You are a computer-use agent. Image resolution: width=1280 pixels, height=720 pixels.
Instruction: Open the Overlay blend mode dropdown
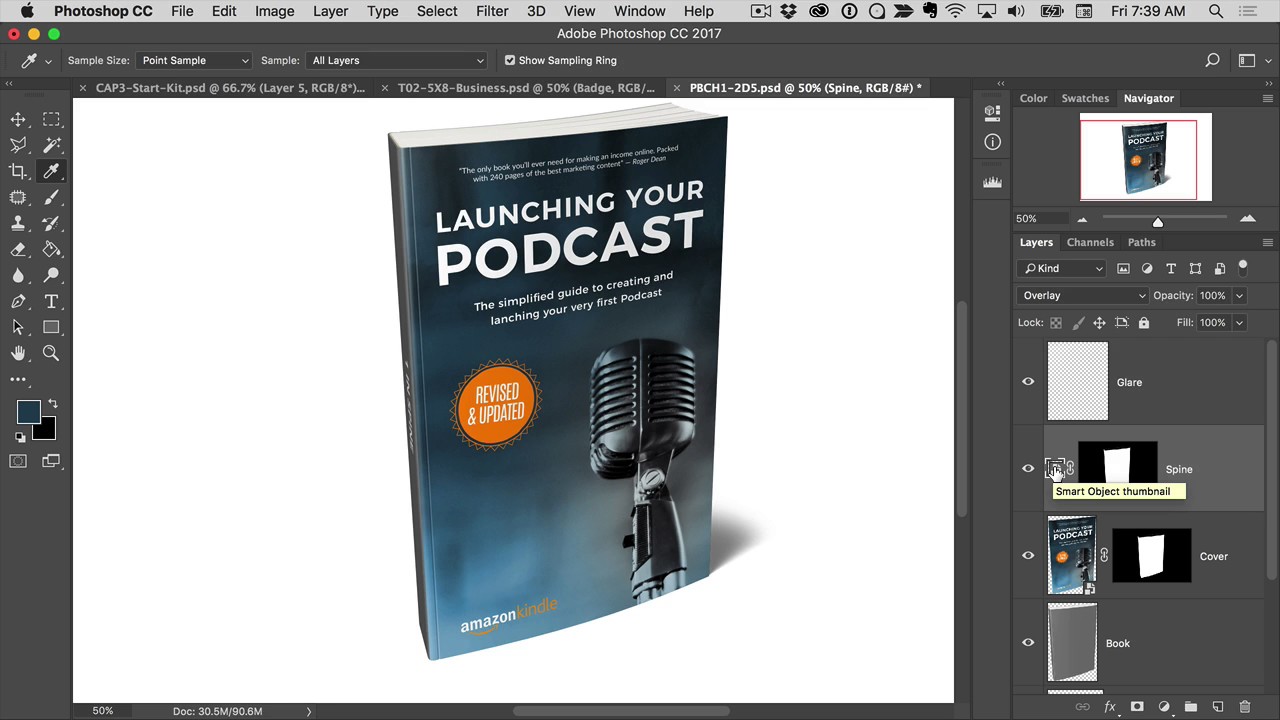(1083, 296)
